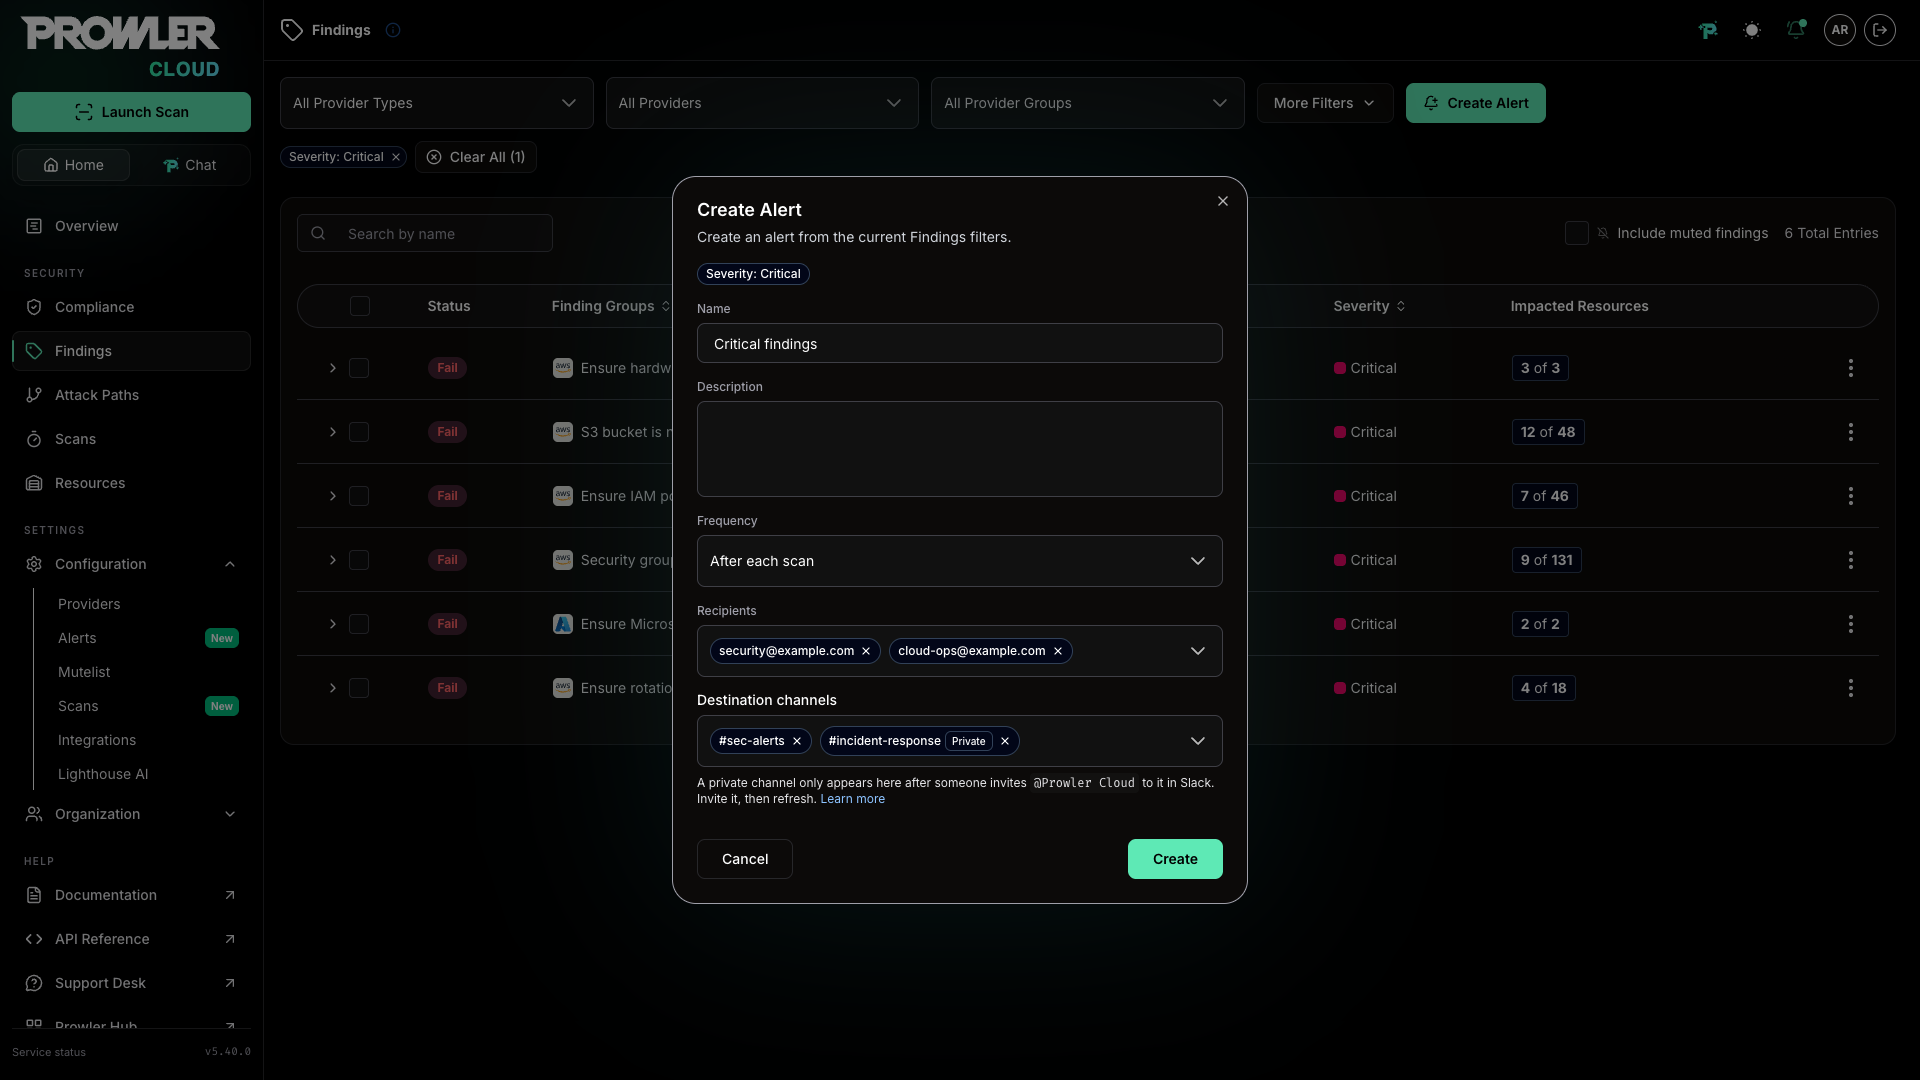Expand the Ensure hardw finding row
The height and width of the screenshot is (1080, 1920).
[x=333, y=368]
